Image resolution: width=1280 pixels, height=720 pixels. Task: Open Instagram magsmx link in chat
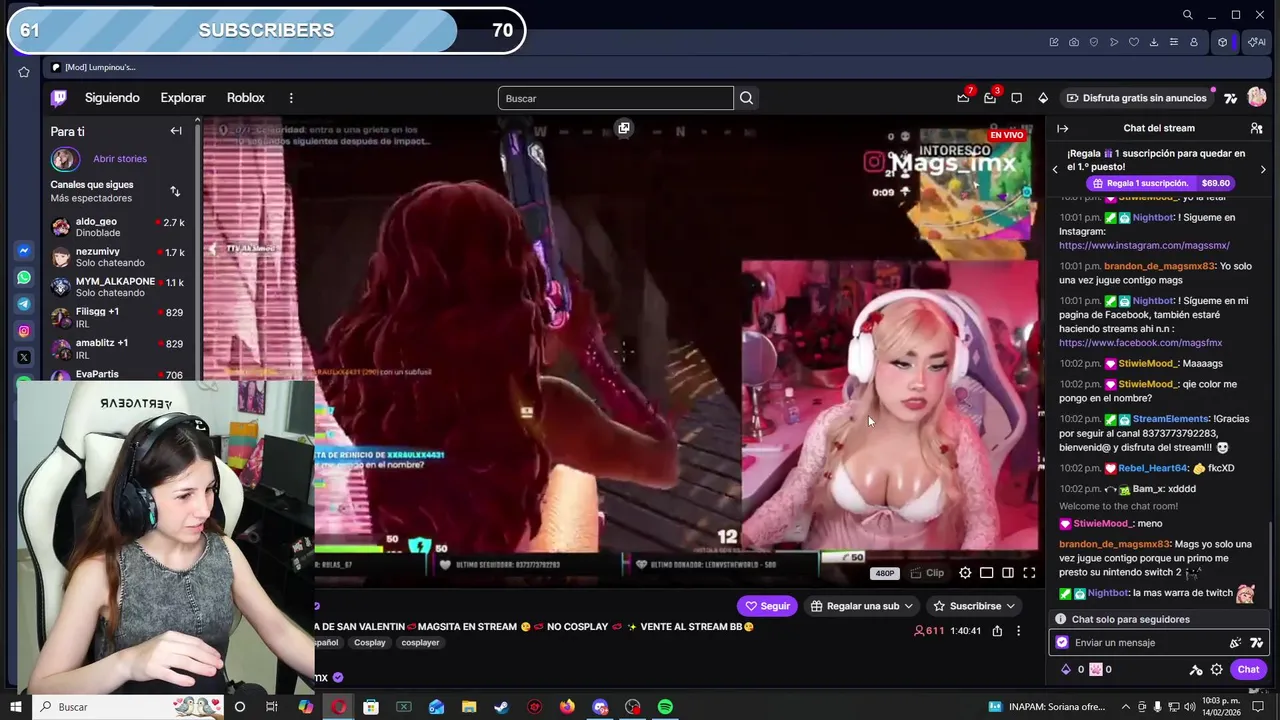1144,245
